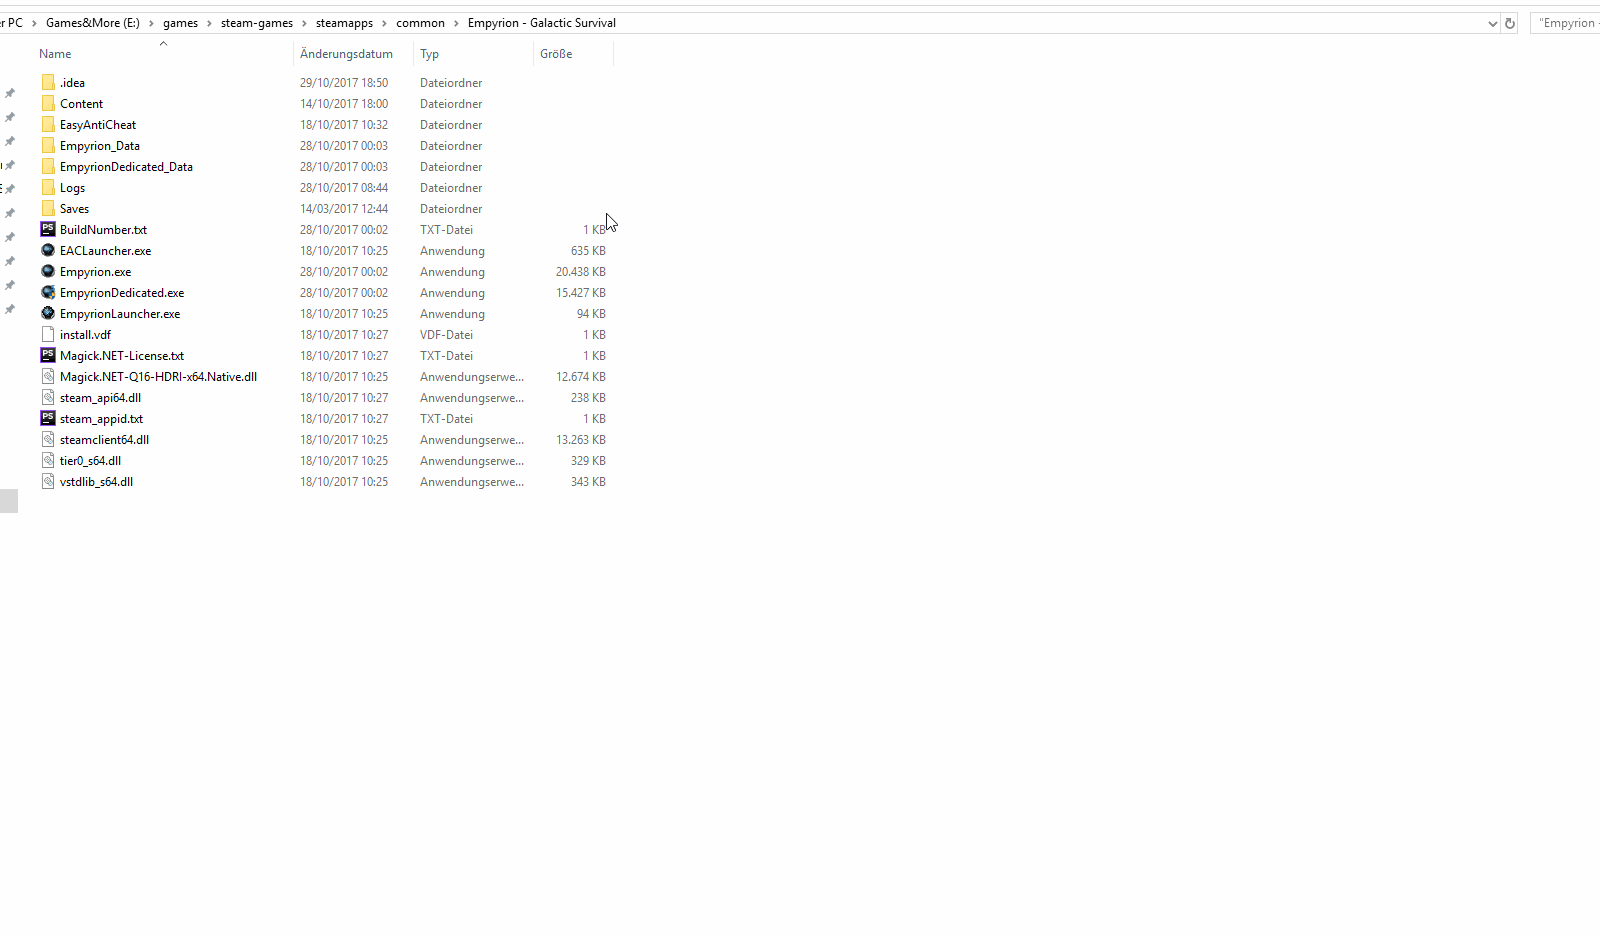The height and width of the screenshot is (935, 1600).
Task: Select the file Magick.NET-Q16-HDRI-x64.Native.dll
Action: pos(158,377)
